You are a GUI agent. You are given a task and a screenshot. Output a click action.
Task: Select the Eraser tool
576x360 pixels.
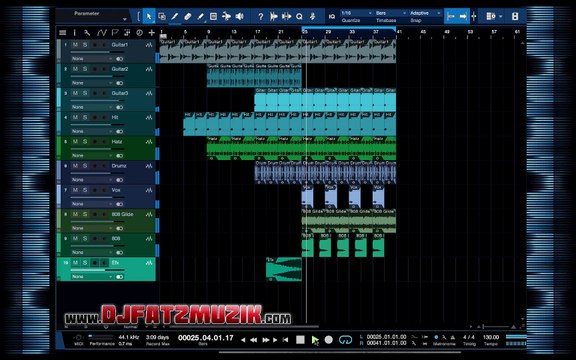click(187, 16)
